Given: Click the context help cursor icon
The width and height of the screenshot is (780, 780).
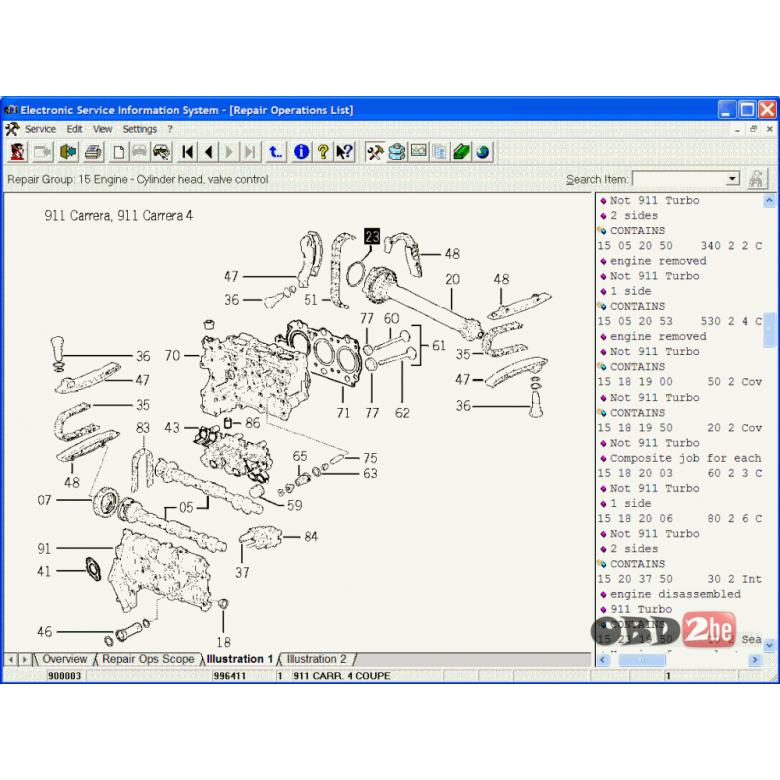Looking at the screenshot, I should [x=344, y=152].
